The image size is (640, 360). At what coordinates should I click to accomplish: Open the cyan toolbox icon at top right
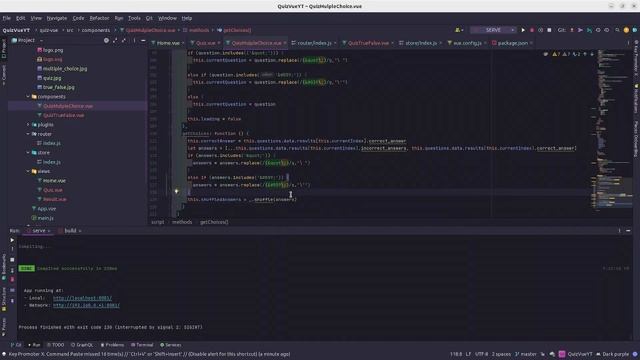[x=635, y=30]
